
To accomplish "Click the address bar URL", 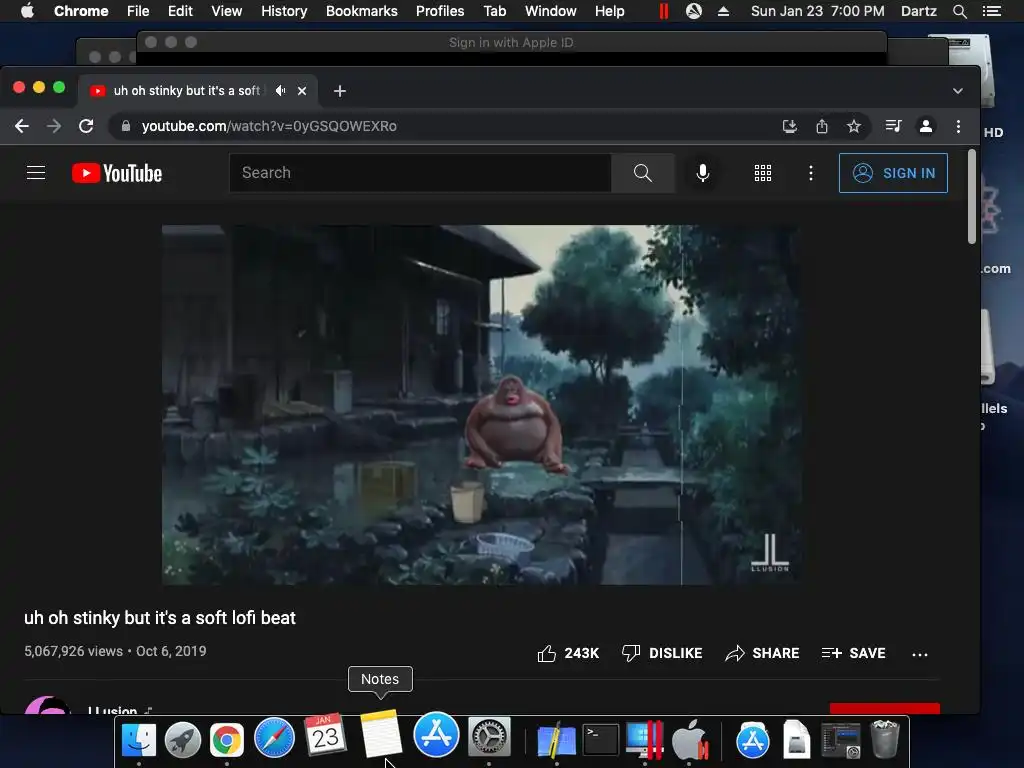I will (269, 126).
